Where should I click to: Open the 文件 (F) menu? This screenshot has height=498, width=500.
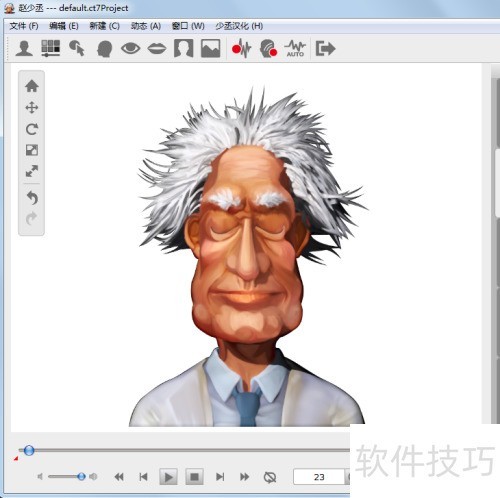coord(24,26)
